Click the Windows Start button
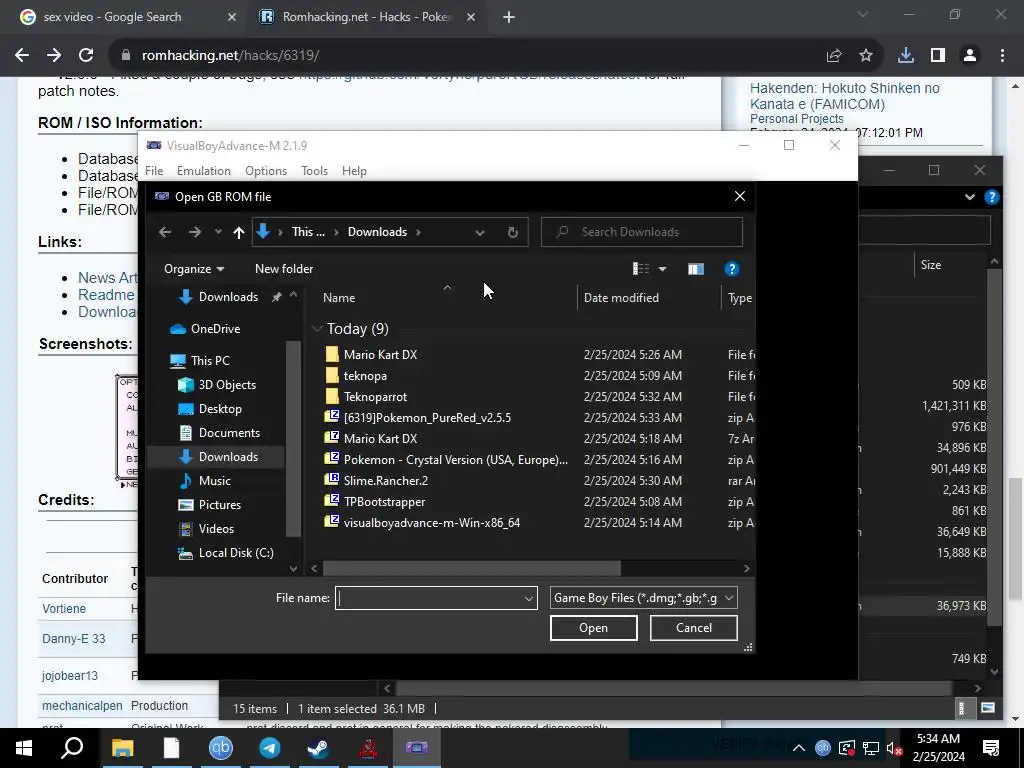 tap(24, 748)
